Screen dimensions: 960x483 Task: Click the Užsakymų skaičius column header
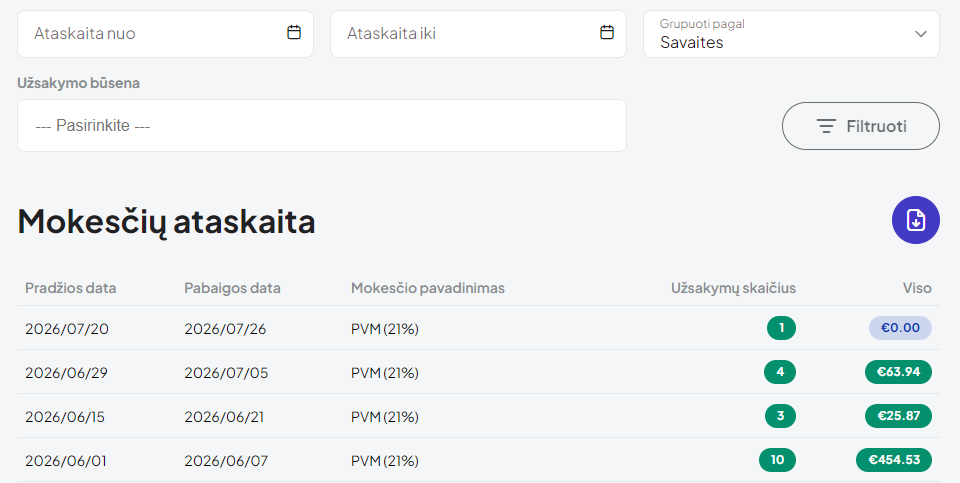coord(733,288)
